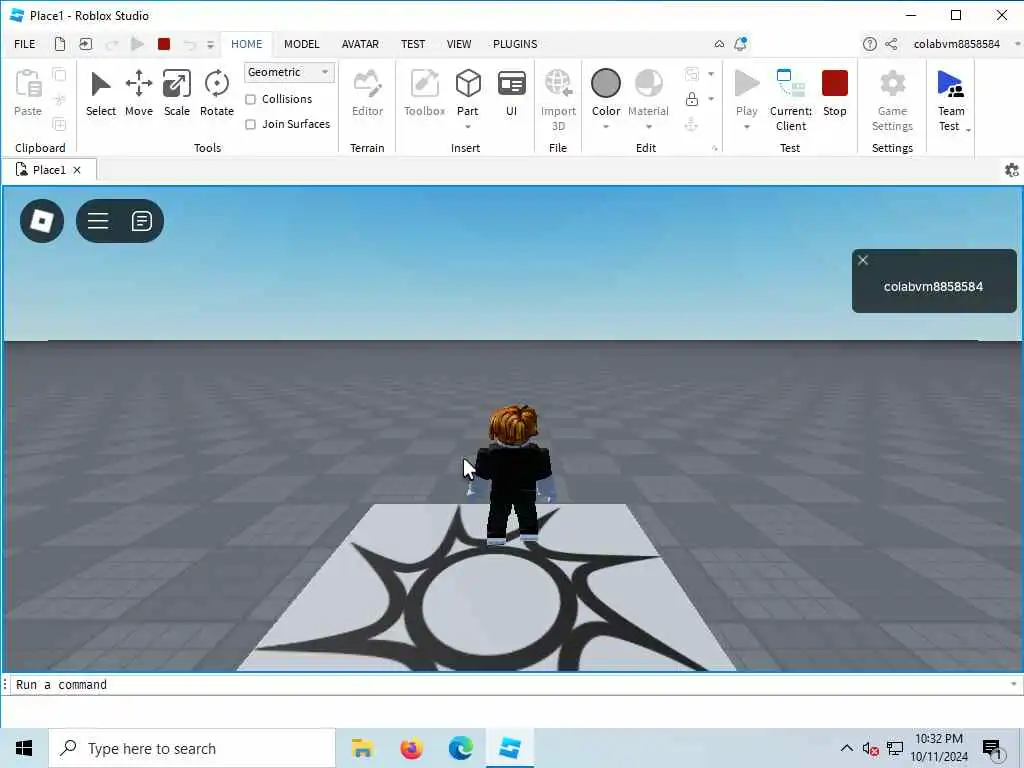Click Import 3D globe icon

(x=558, y=84)
